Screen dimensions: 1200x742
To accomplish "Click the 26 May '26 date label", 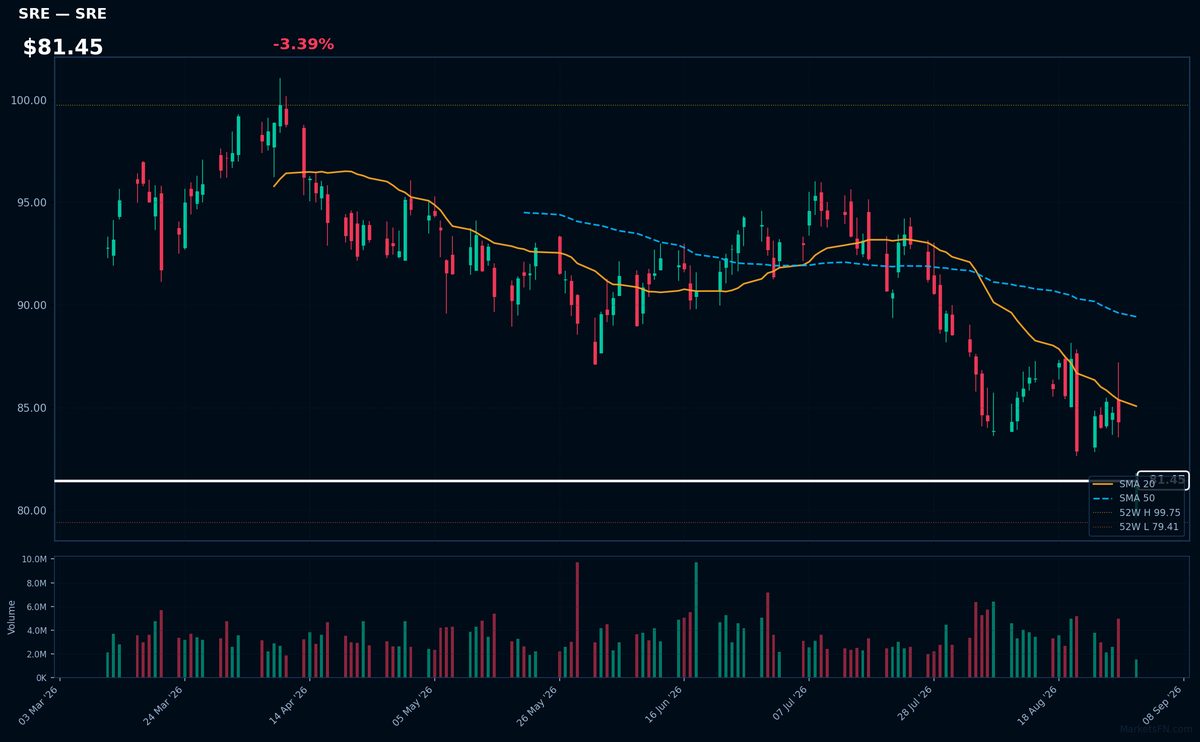I will (x=539, y=706).
